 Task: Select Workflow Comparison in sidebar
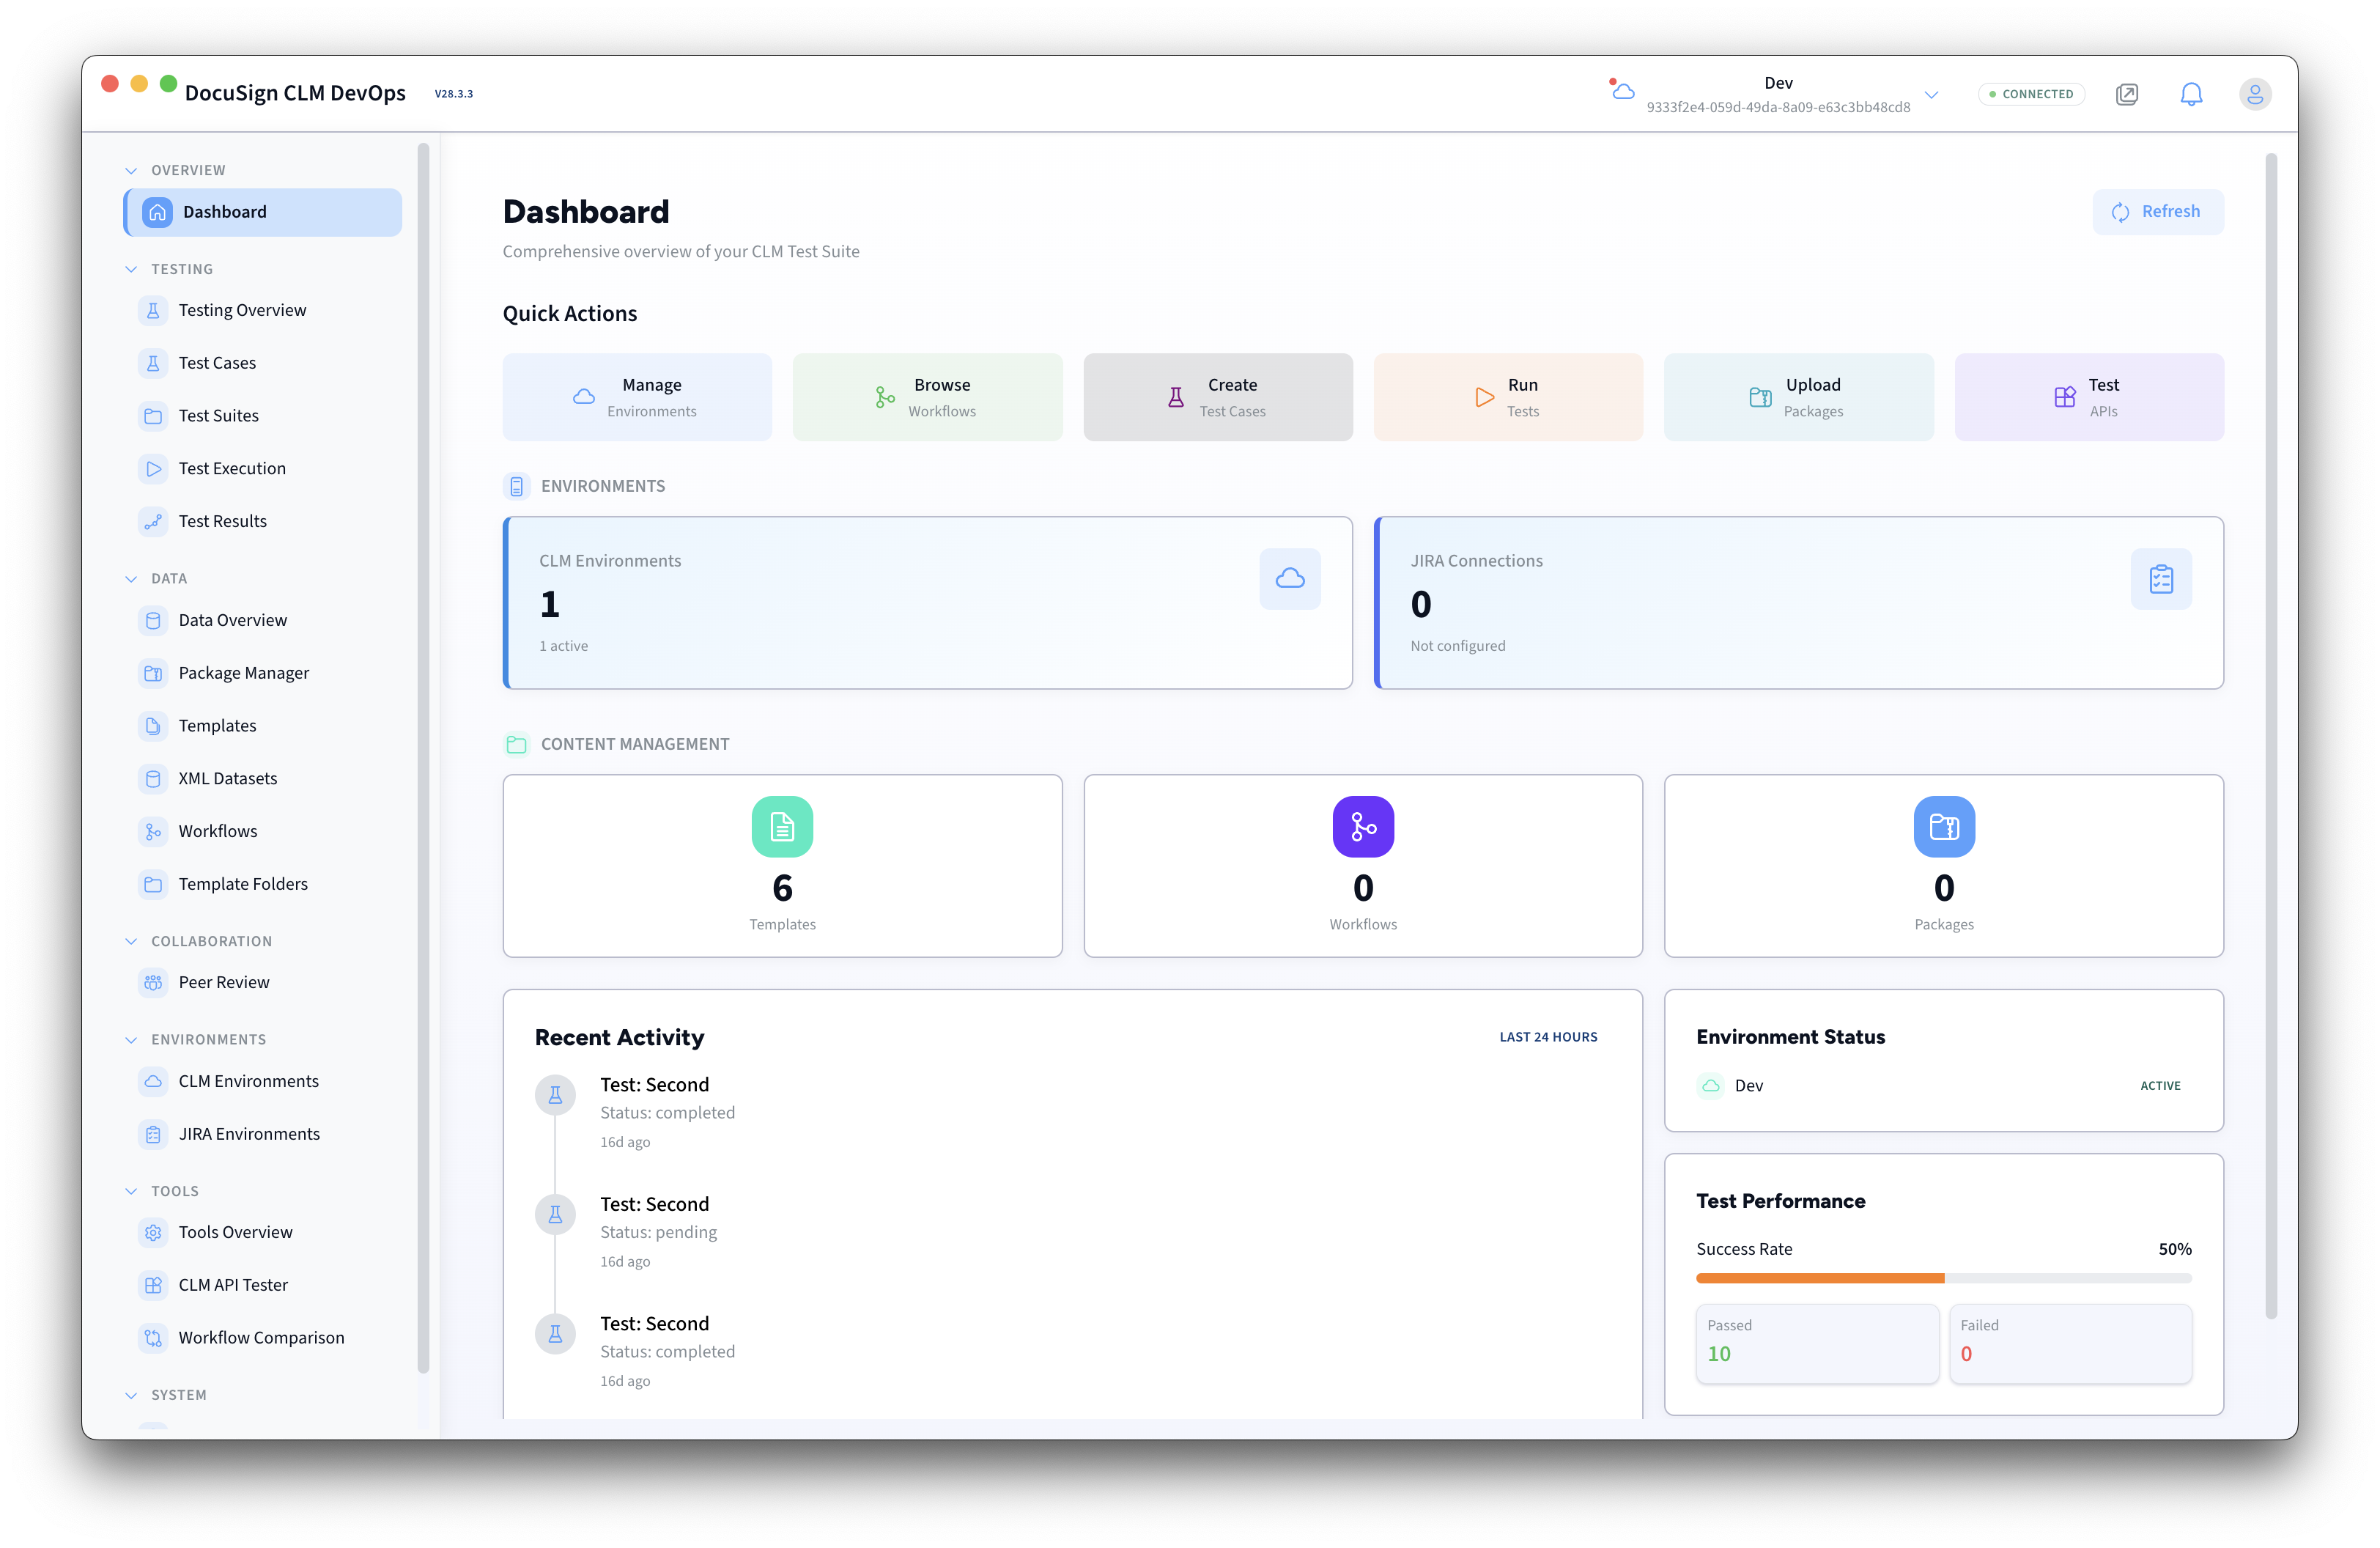pos(260,1337)
